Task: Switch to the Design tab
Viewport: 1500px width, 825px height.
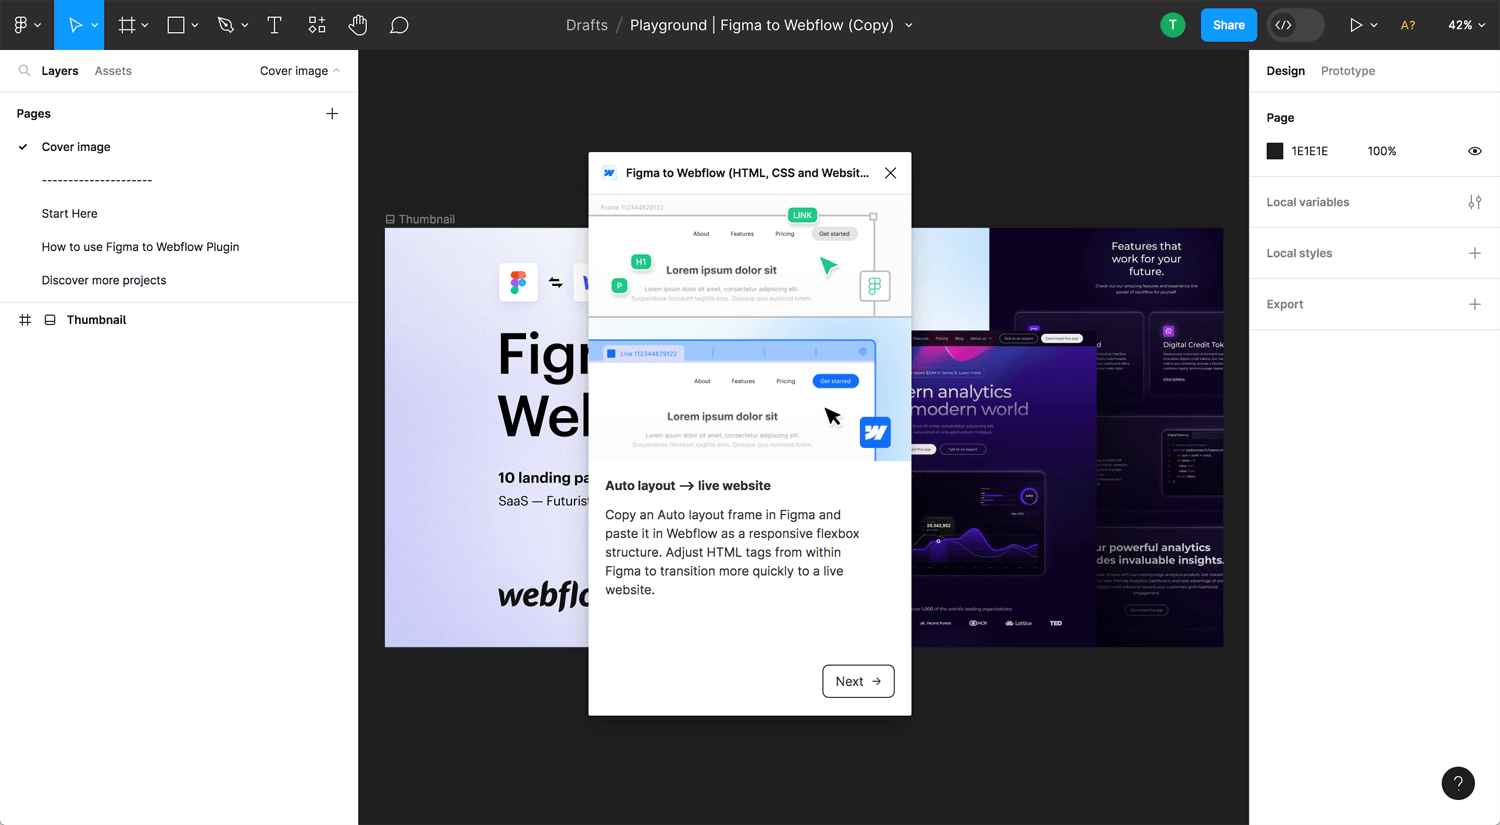Action: tap(1285, 71)
